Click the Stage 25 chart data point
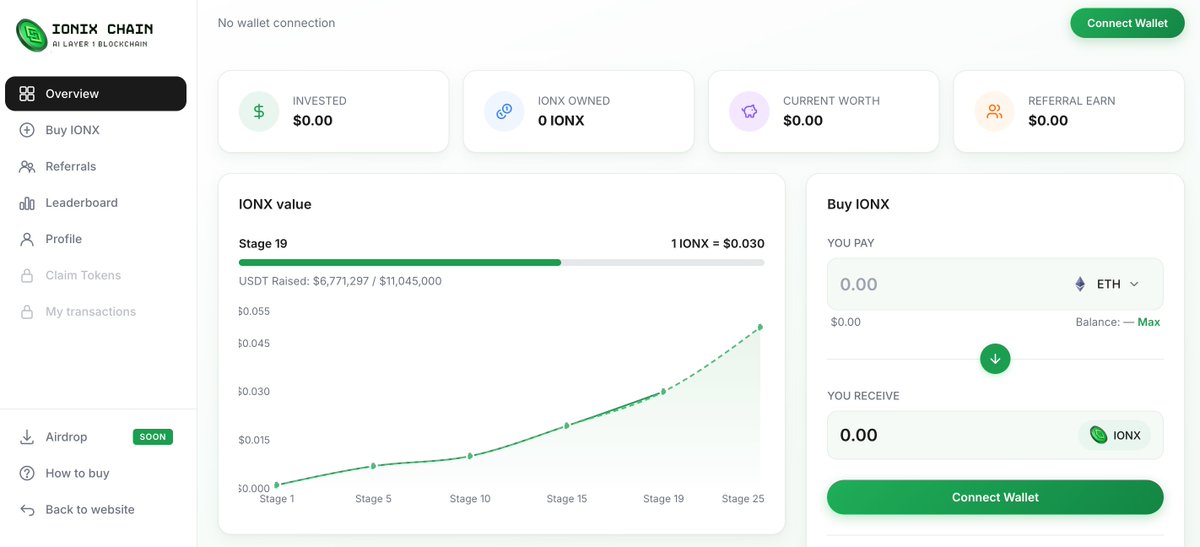 760,327
